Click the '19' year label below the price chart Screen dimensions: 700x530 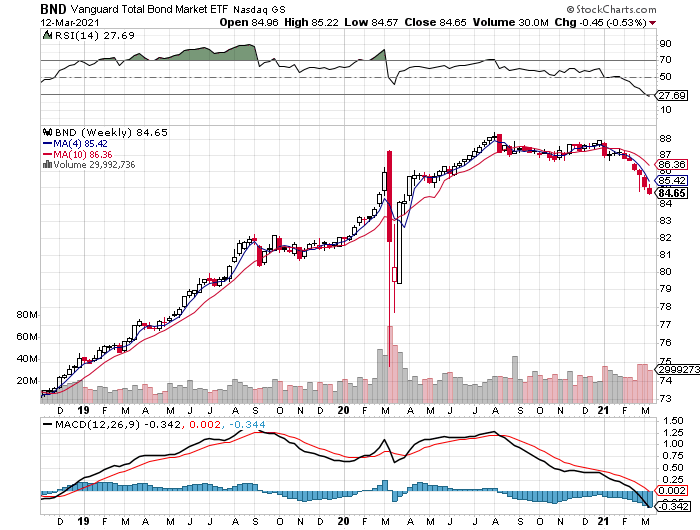pyautogui.click(x=83, y=410)
